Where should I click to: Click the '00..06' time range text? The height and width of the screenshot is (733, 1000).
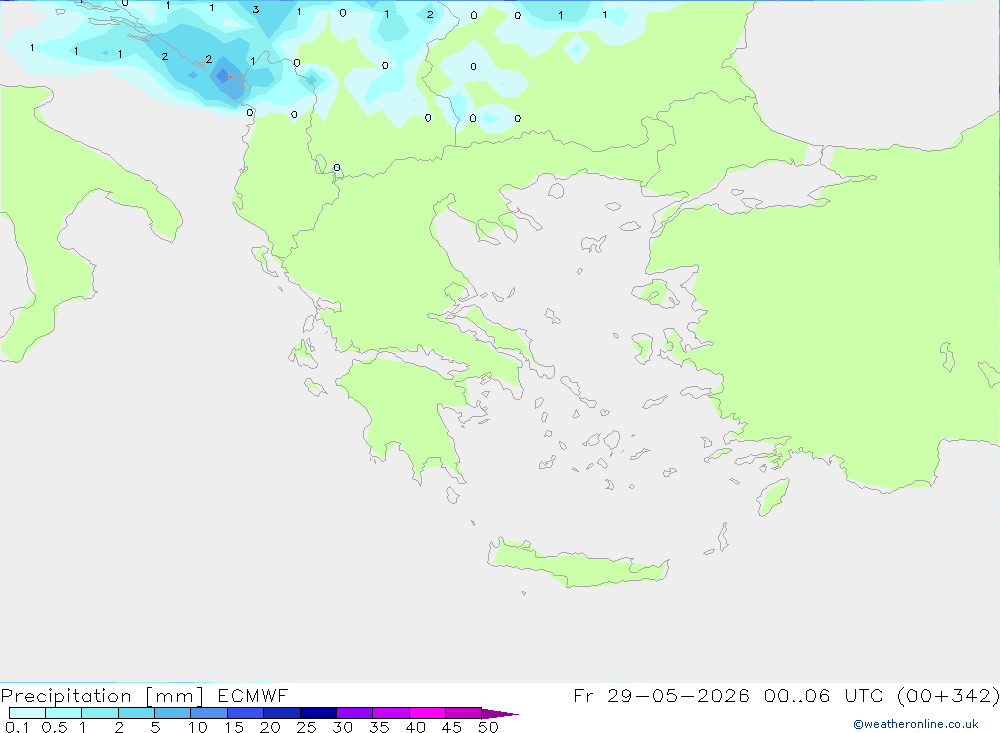click(x=797, y=696)
